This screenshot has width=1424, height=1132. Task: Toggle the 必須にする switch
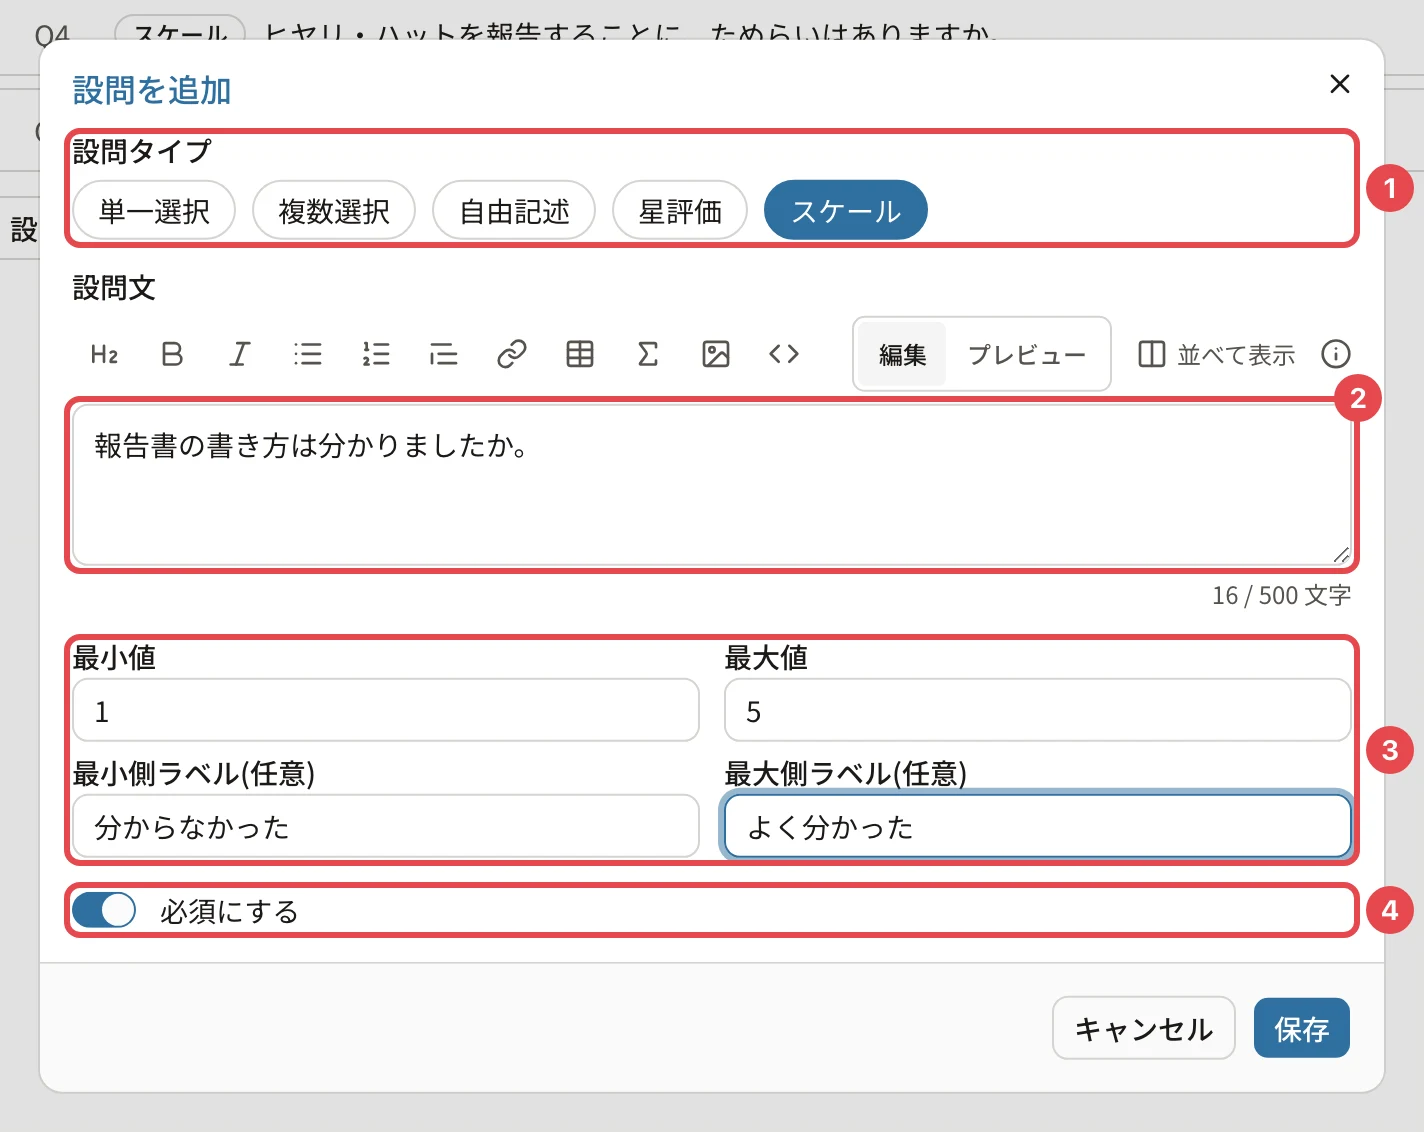click(x=104, y=910)
